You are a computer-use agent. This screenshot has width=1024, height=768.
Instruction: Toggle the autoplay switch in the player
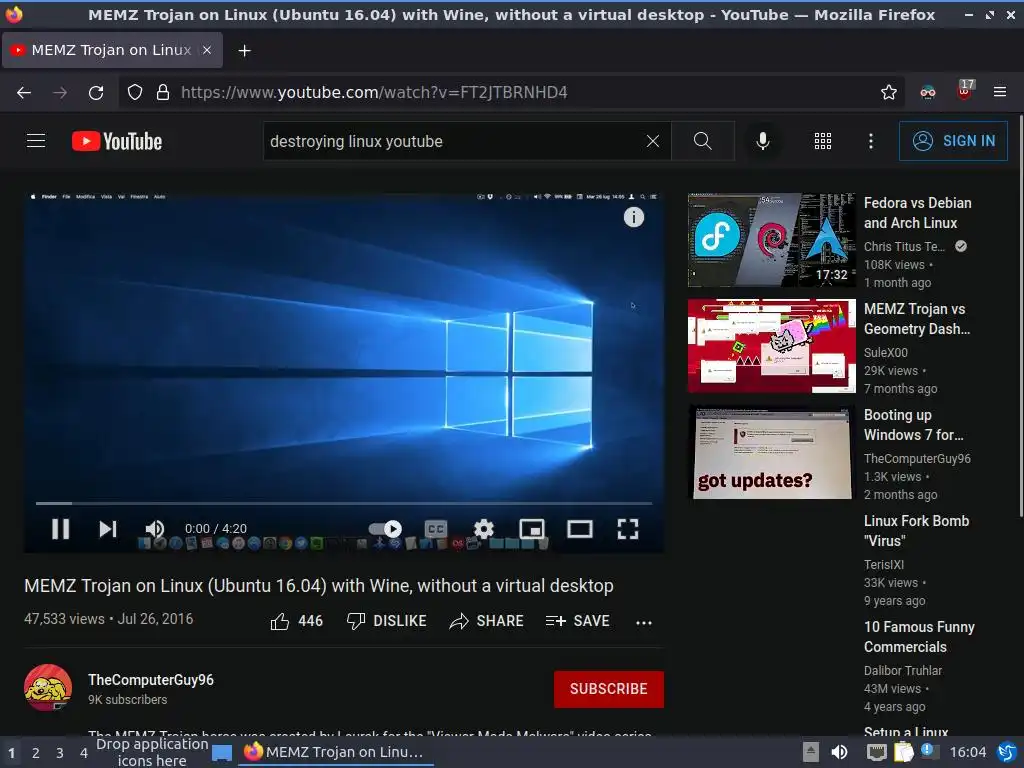(x=385, y=529)
